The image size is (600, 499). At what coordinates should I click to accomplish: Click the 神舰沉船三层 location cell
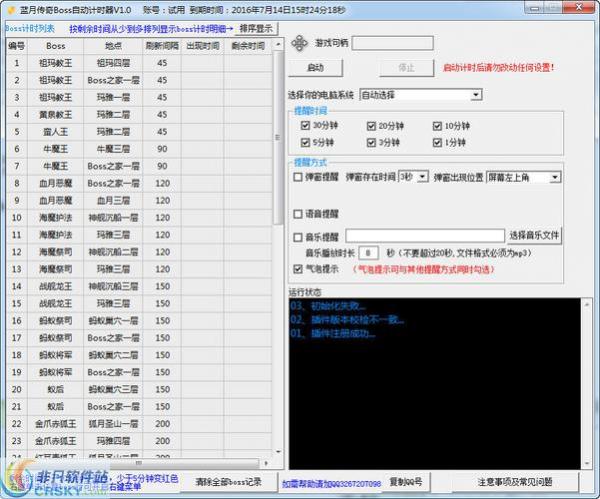coord(113,286)
